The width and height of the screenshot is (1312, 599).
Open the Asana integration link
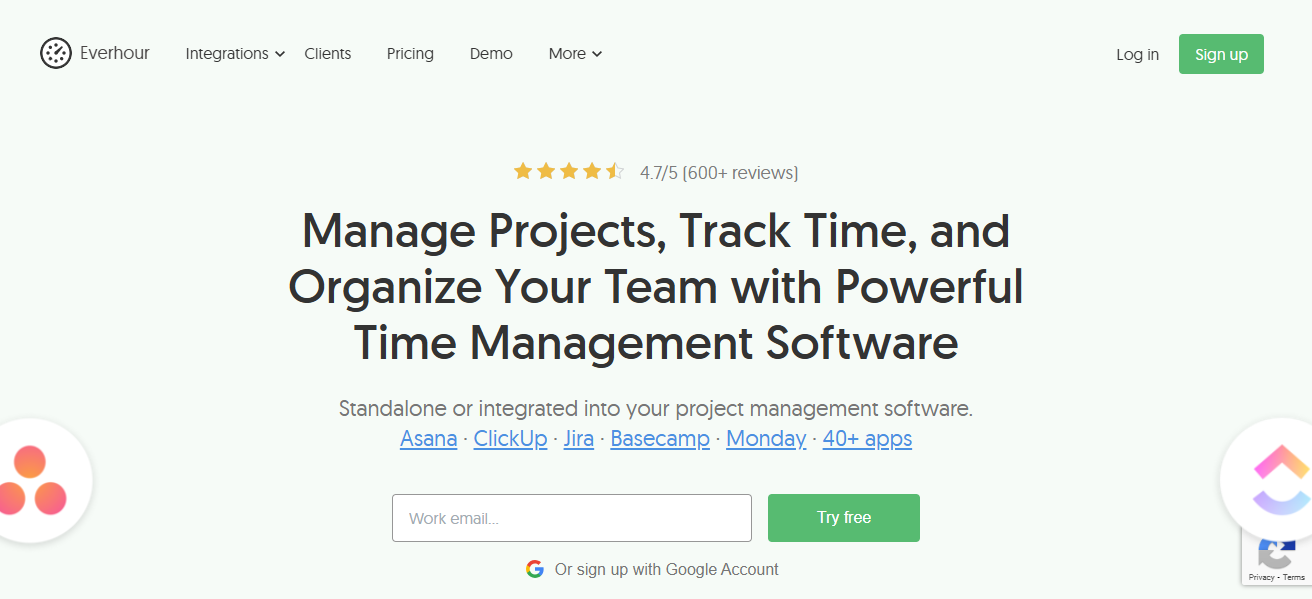pos(429,438)
